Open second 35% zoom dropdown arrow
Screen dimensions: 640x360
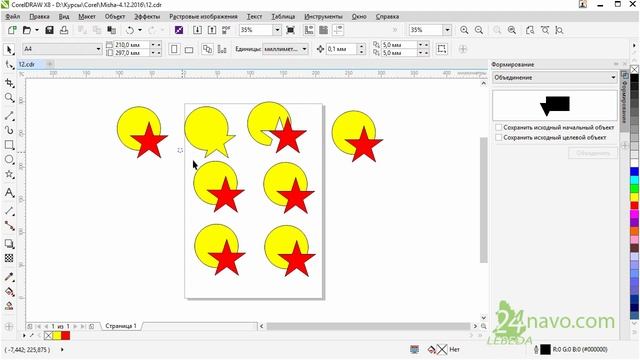coord(447,30)
